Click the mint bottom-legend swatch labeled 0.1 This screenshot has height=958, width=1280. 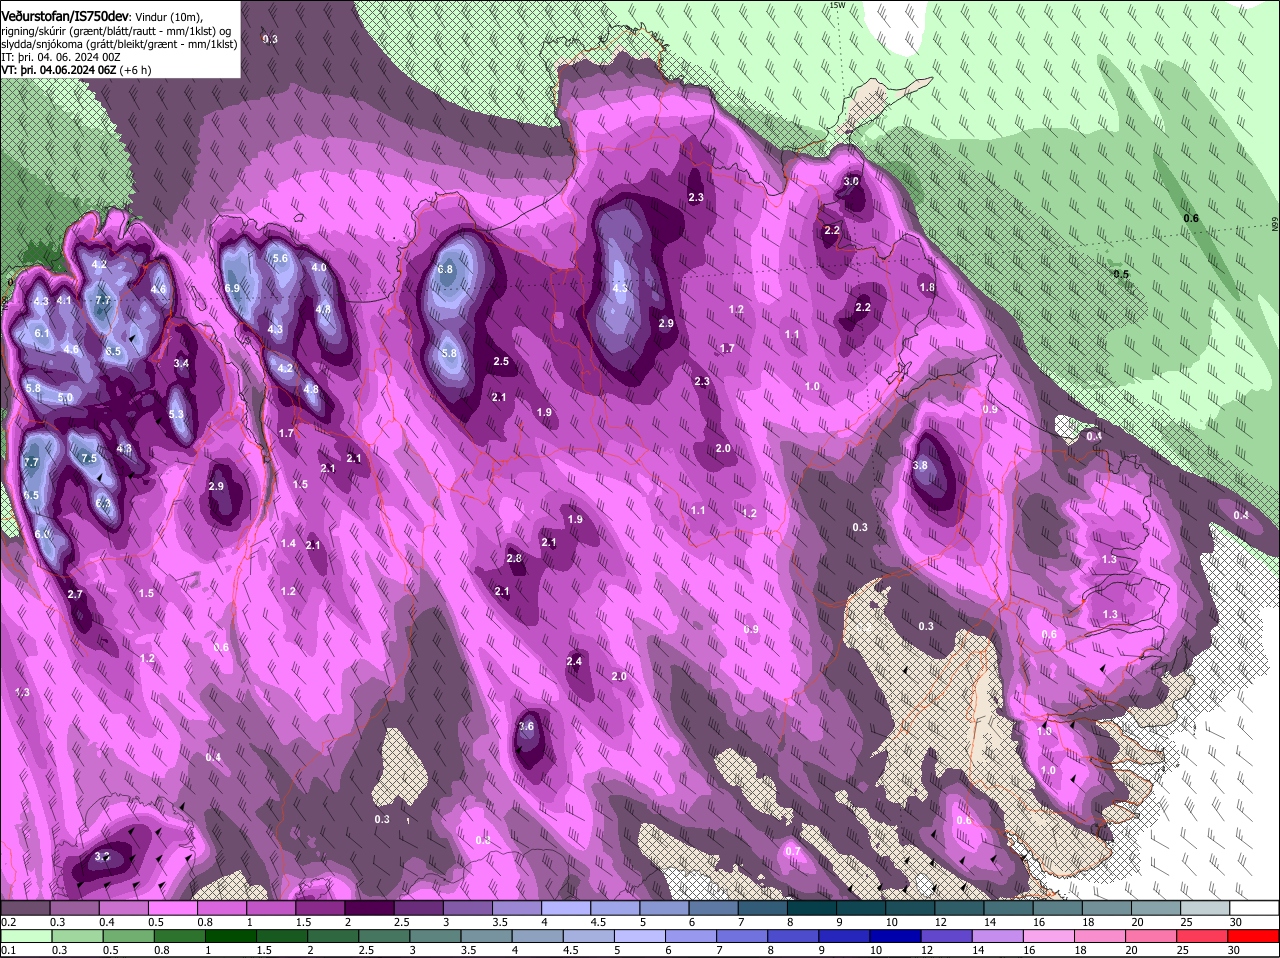click(x=25, y=936)
